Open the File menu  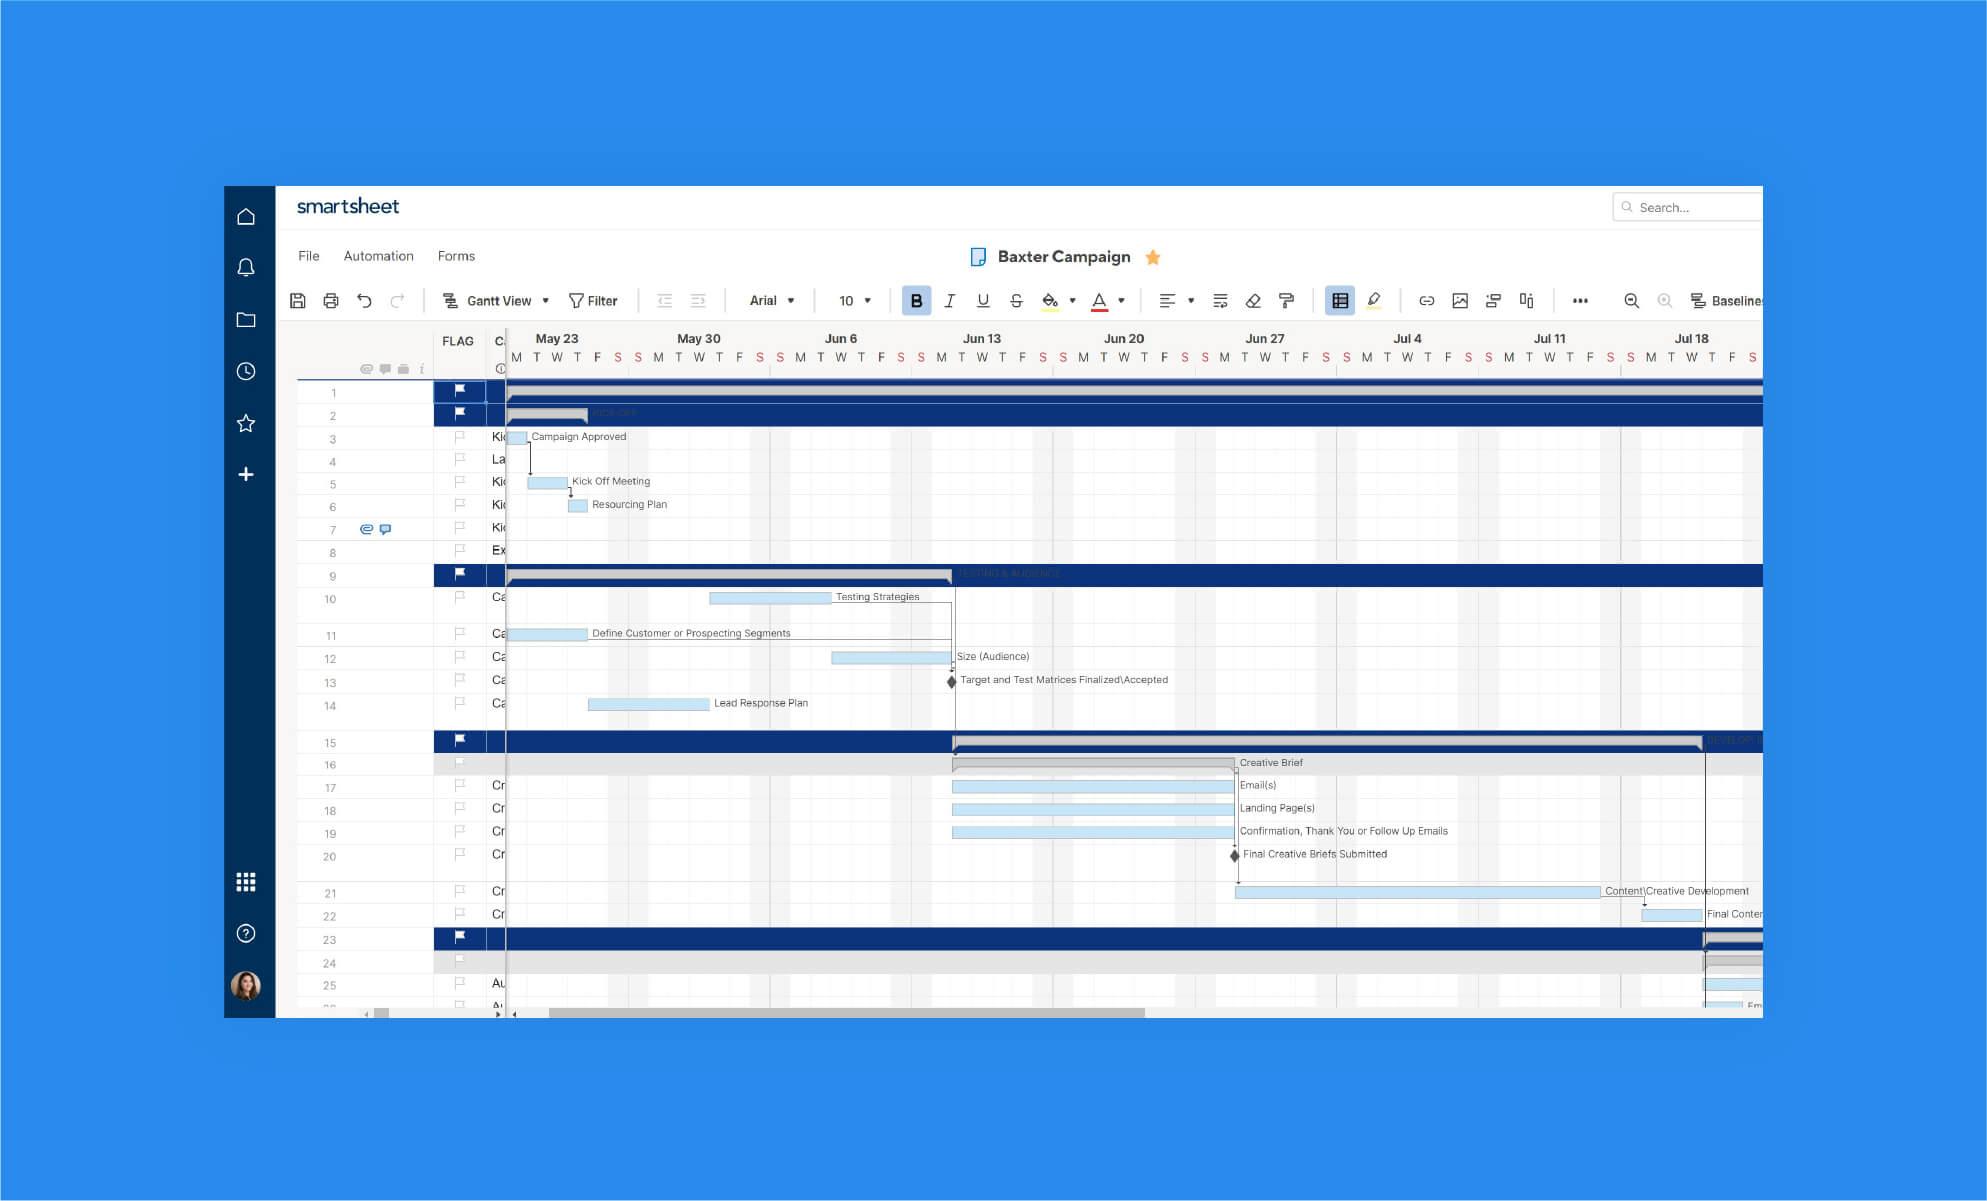[x=308, y=256]
